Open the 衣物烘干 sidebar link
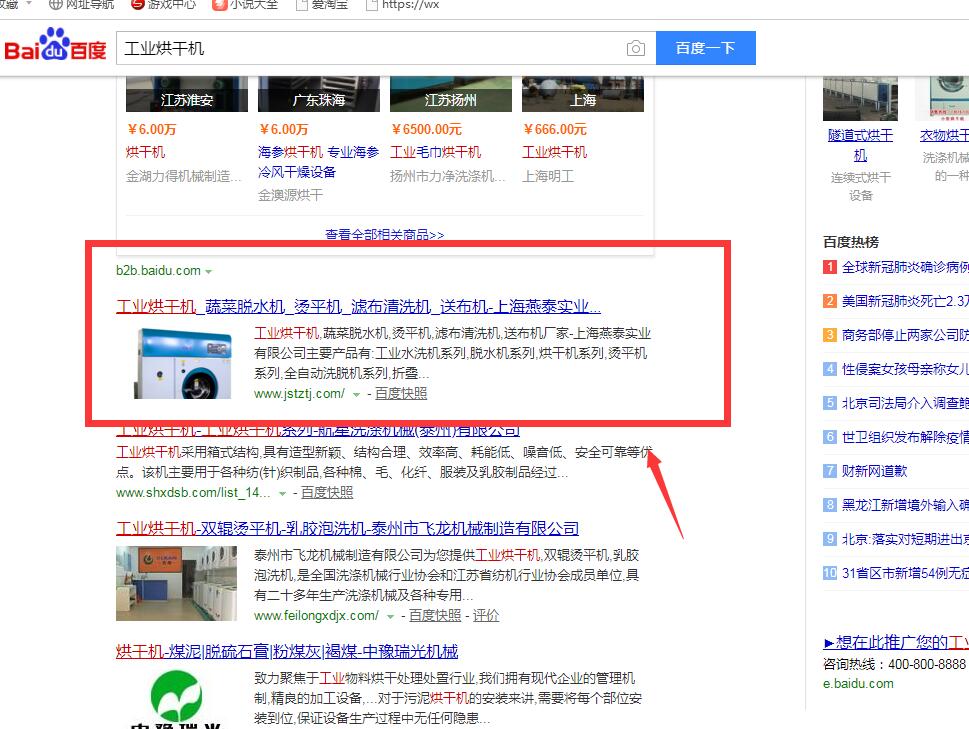Screen dimensions: 969x729 pos(944,135)
